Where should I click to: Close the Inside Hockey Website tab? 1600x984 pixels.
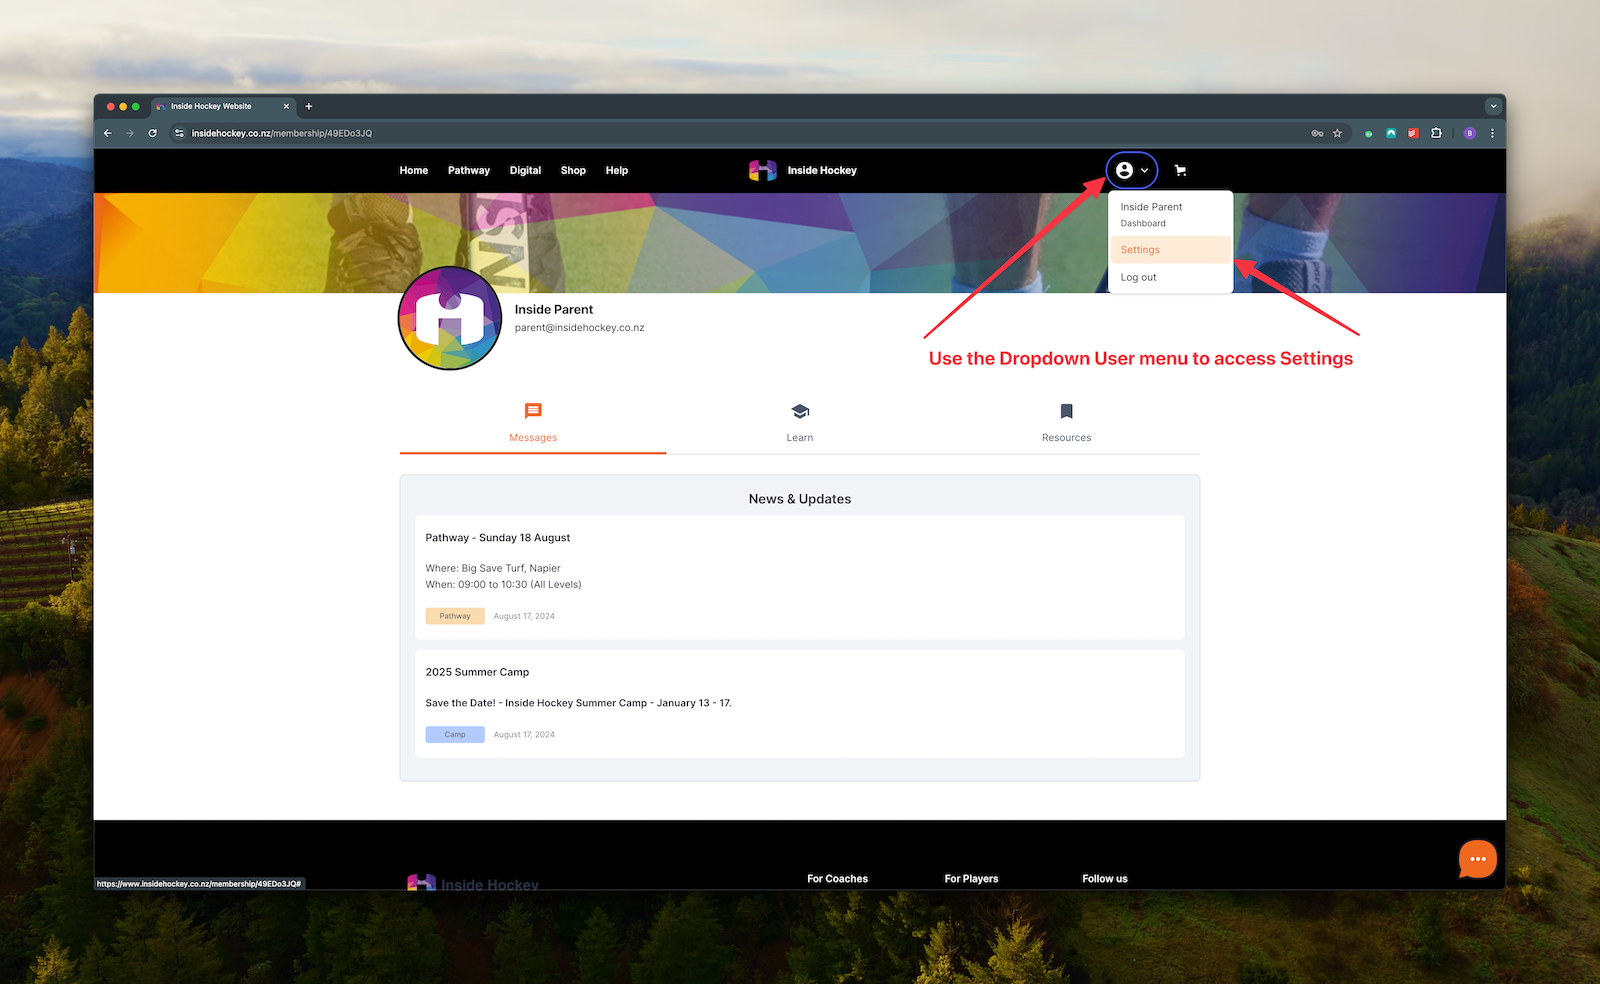(x=286, y=106)
